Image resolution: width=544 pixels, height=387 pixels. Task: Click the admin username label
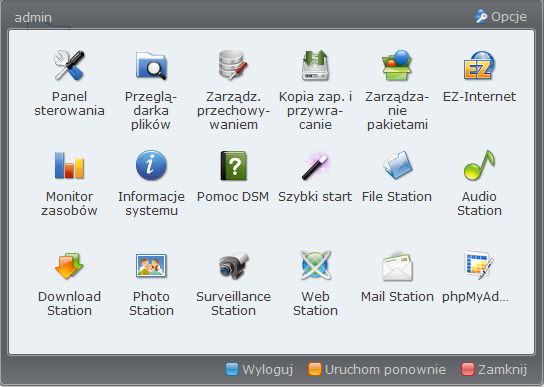[x=33, y=17]
